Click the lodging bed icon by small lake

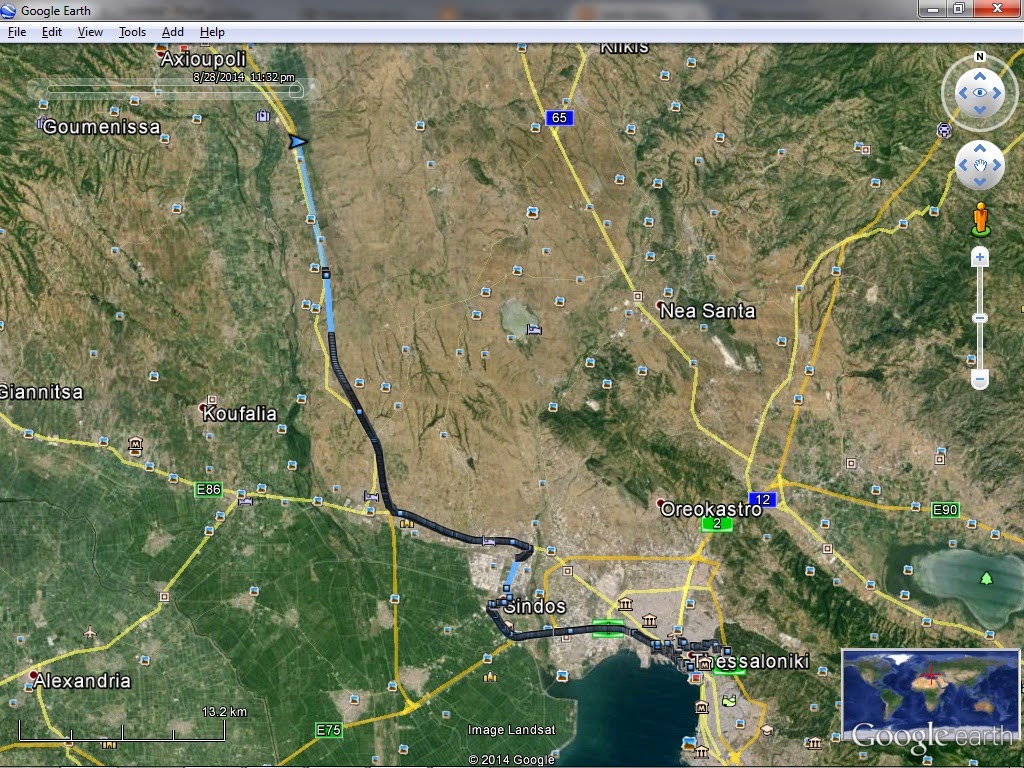534,329
